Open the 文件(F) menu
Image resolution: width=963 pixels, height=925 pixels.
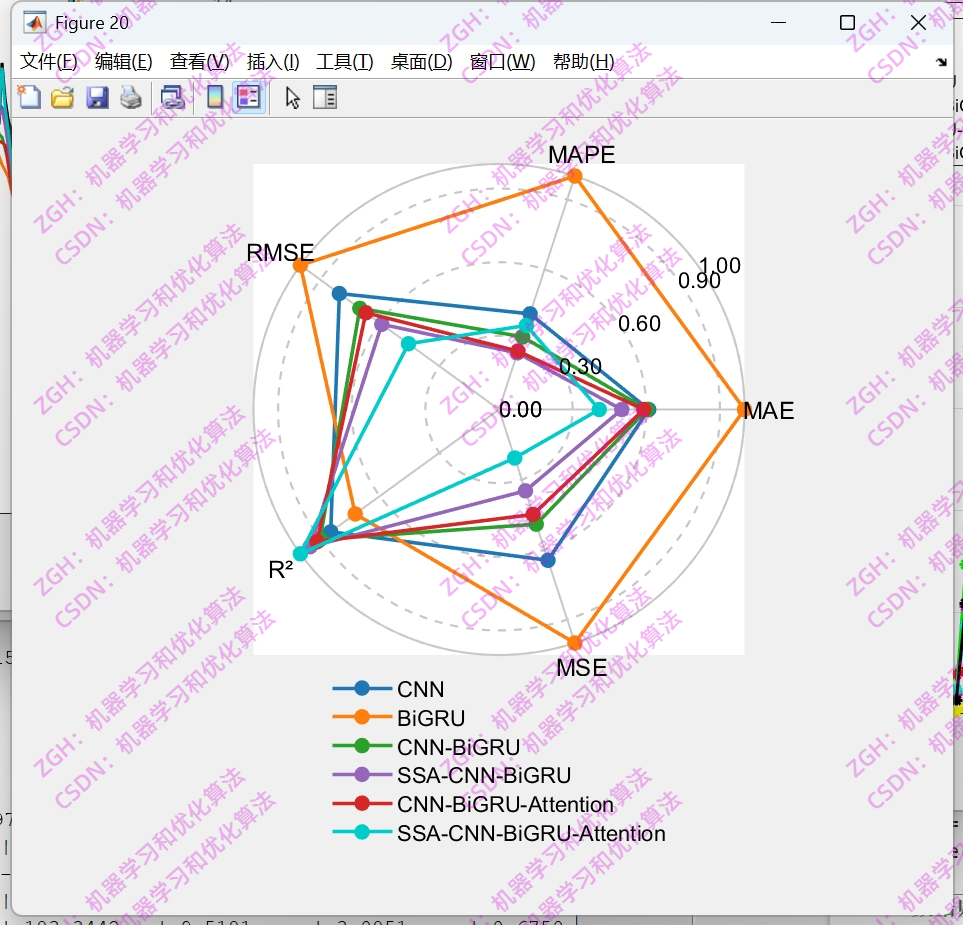click(x=49, y=61)
